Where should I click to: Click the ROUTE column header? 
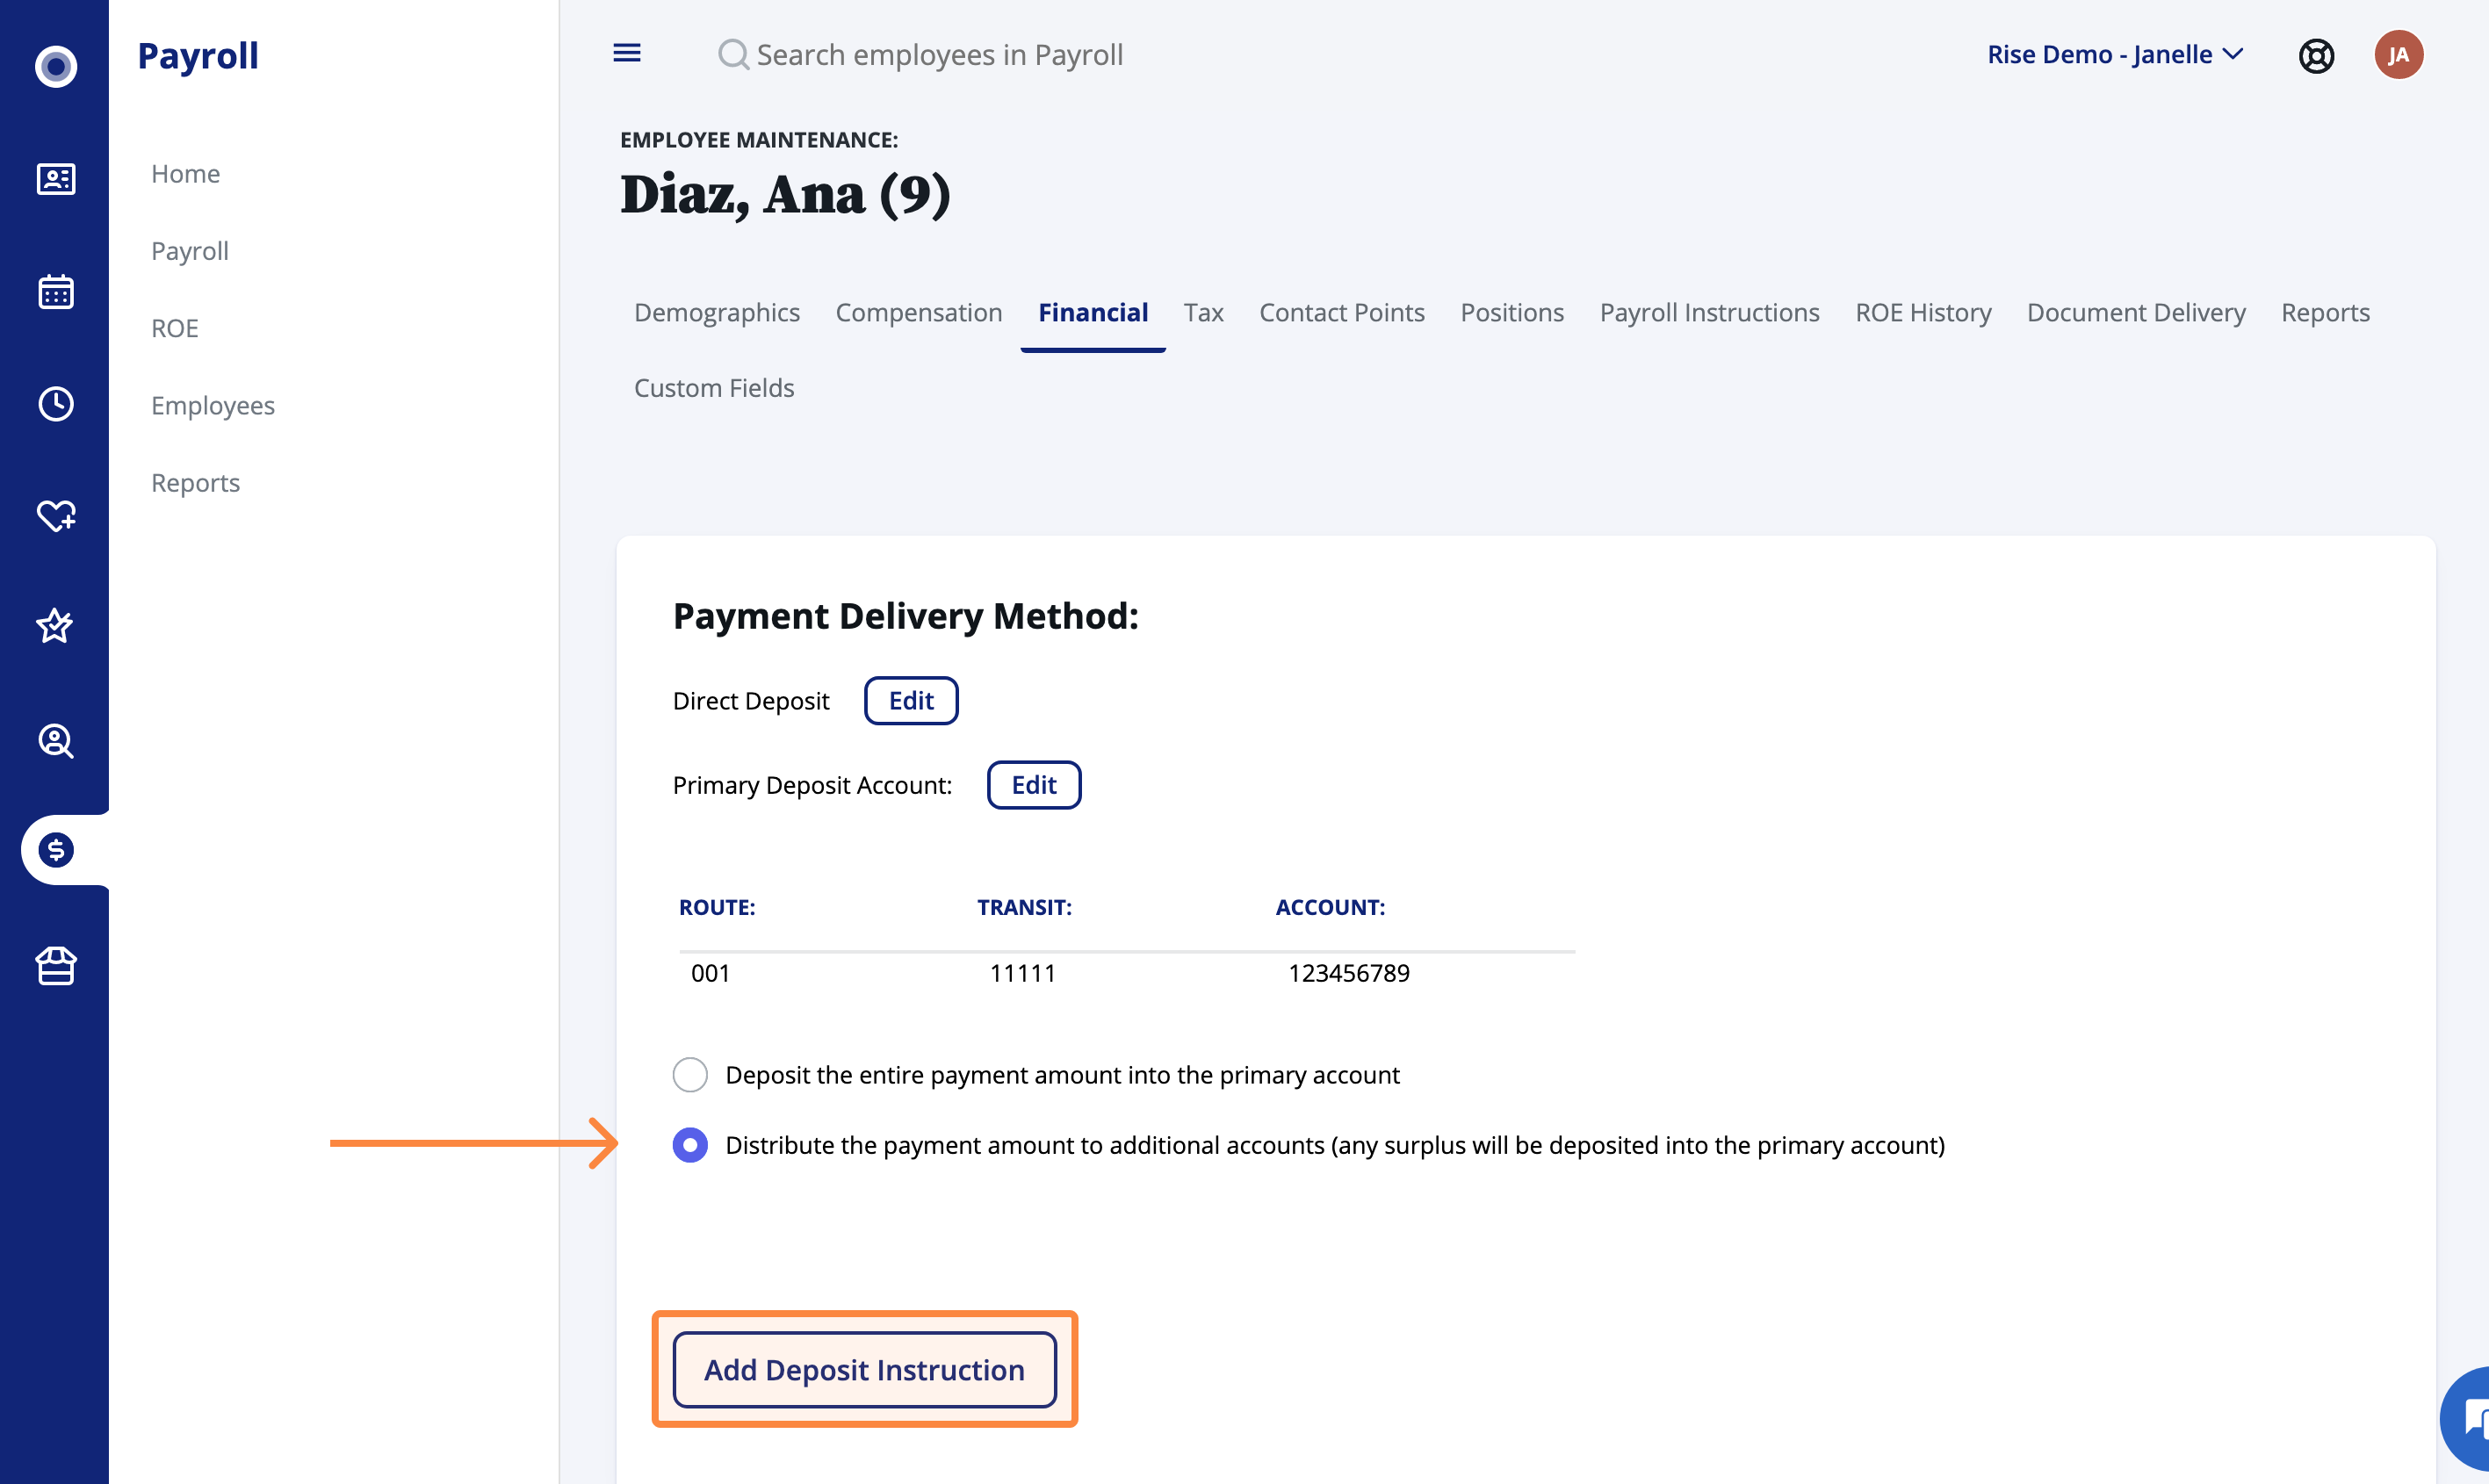pos(717,907)
